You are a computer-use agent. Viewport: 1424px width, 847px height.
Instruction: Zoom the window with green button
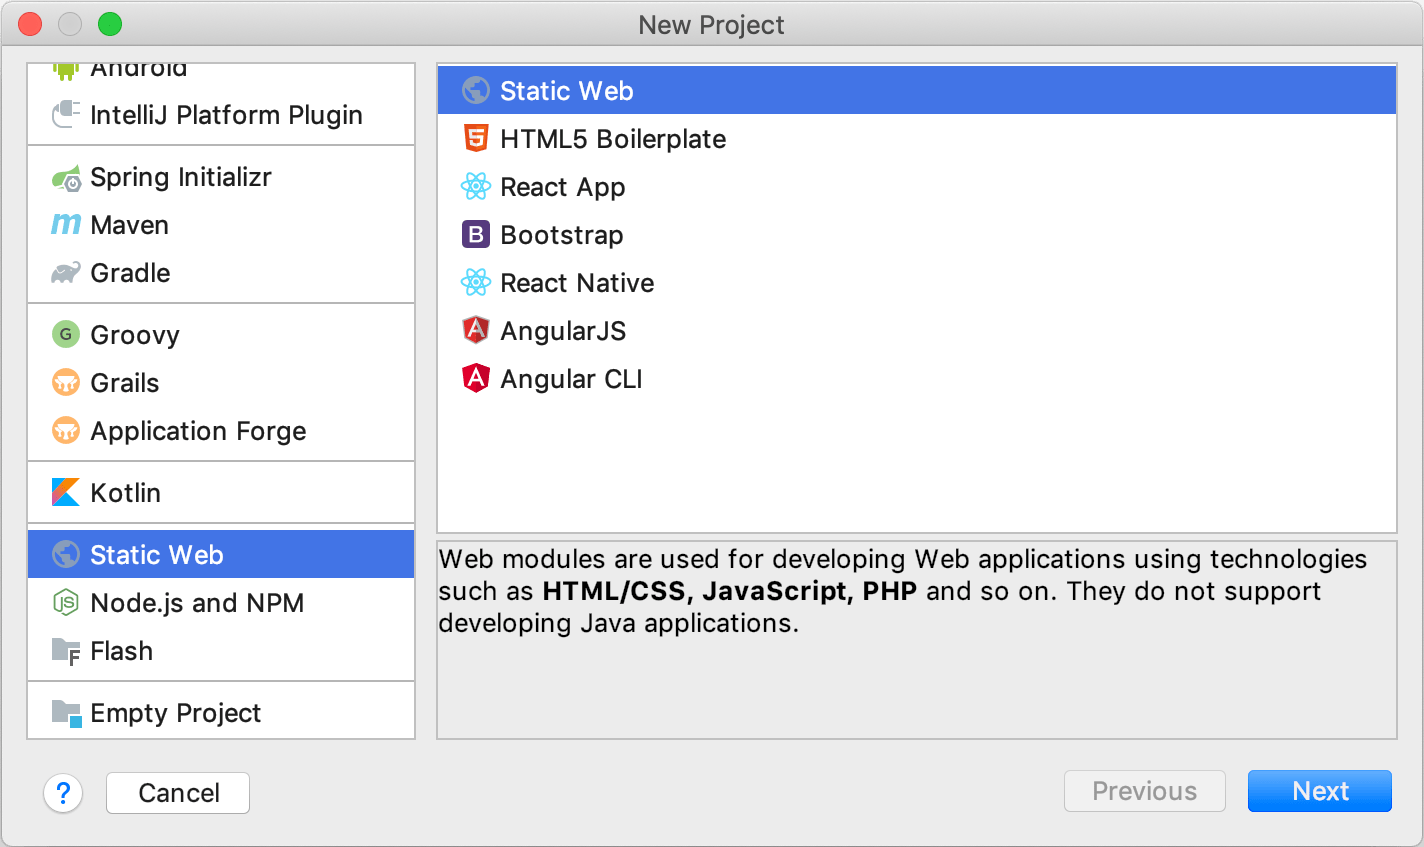coord(110,24)
